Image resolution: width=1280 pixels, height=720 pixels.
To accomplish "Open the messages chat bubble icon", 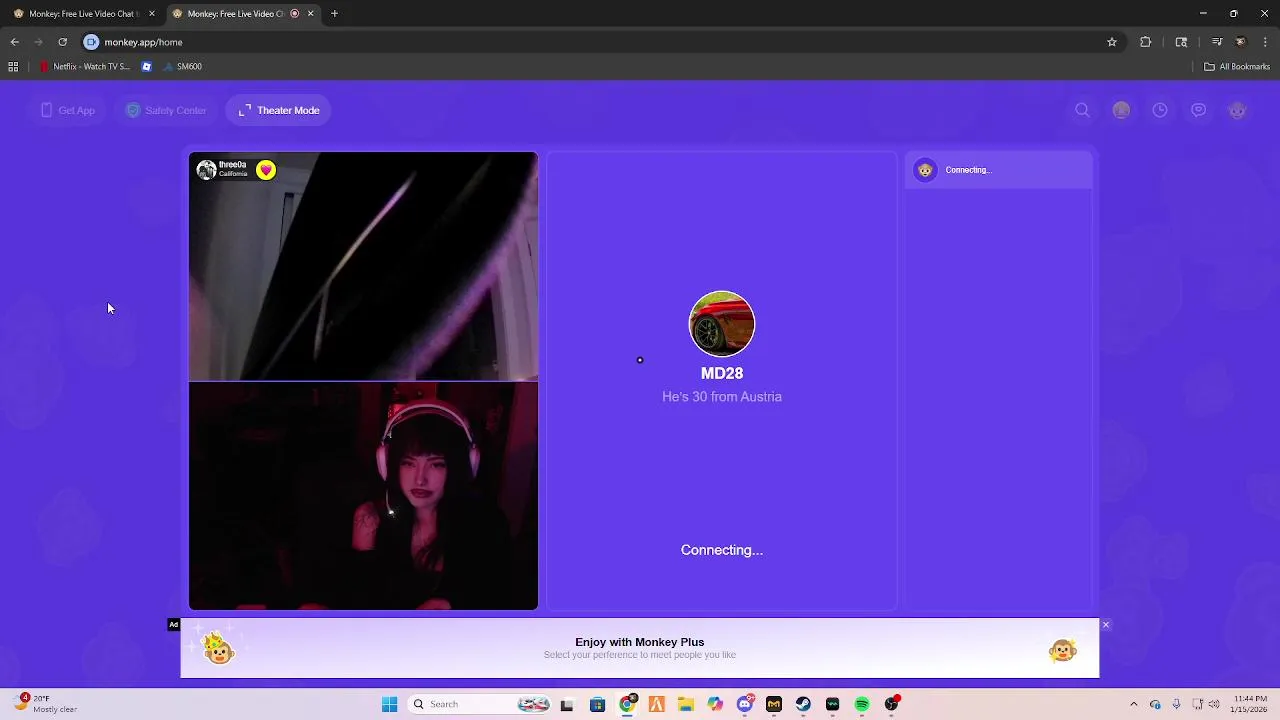I will tap(1199, 110).
